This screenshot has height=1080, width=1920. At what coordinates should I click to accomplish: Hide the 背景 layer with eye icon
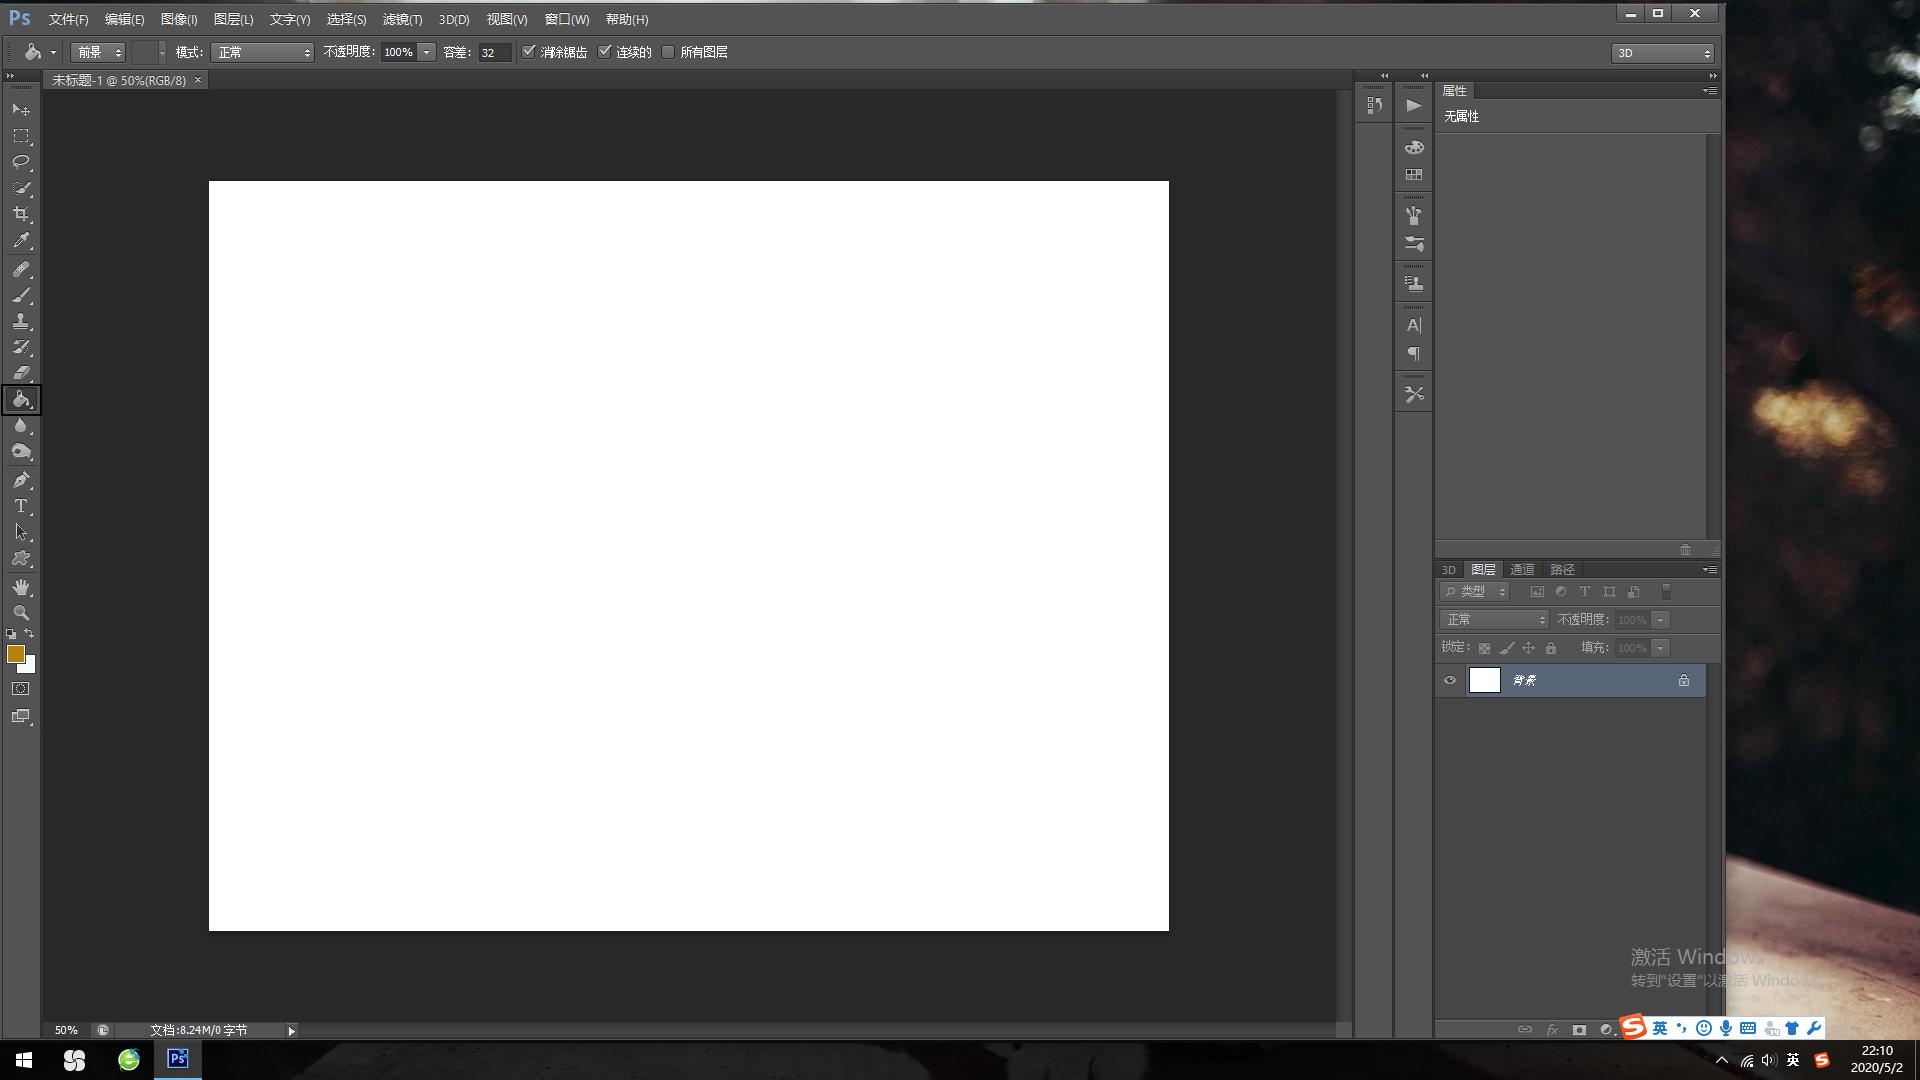click(1450, 681)
